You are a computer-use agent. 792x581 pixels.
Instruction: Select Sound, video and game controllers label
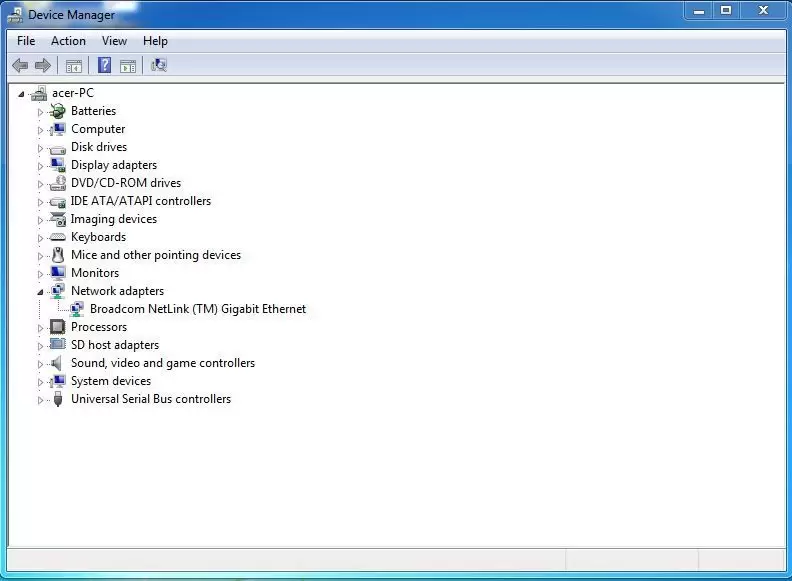click(x=163, y=363)
